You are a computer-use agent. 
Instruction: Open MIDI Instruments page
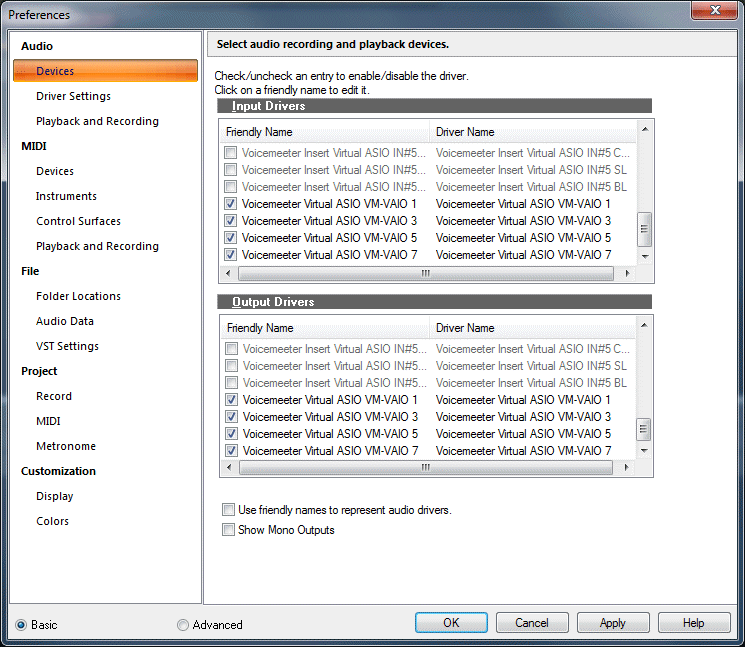pyautogui.click(x=66, y=196)
